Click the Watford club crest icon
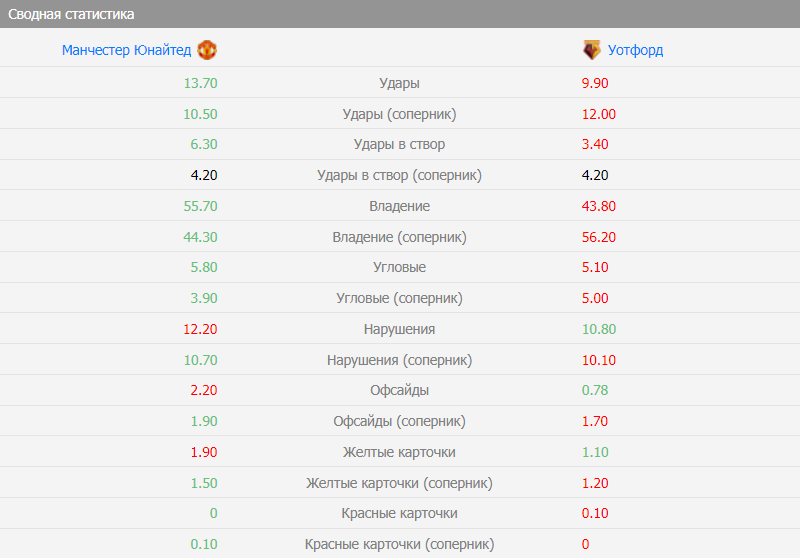 [592, 50]
